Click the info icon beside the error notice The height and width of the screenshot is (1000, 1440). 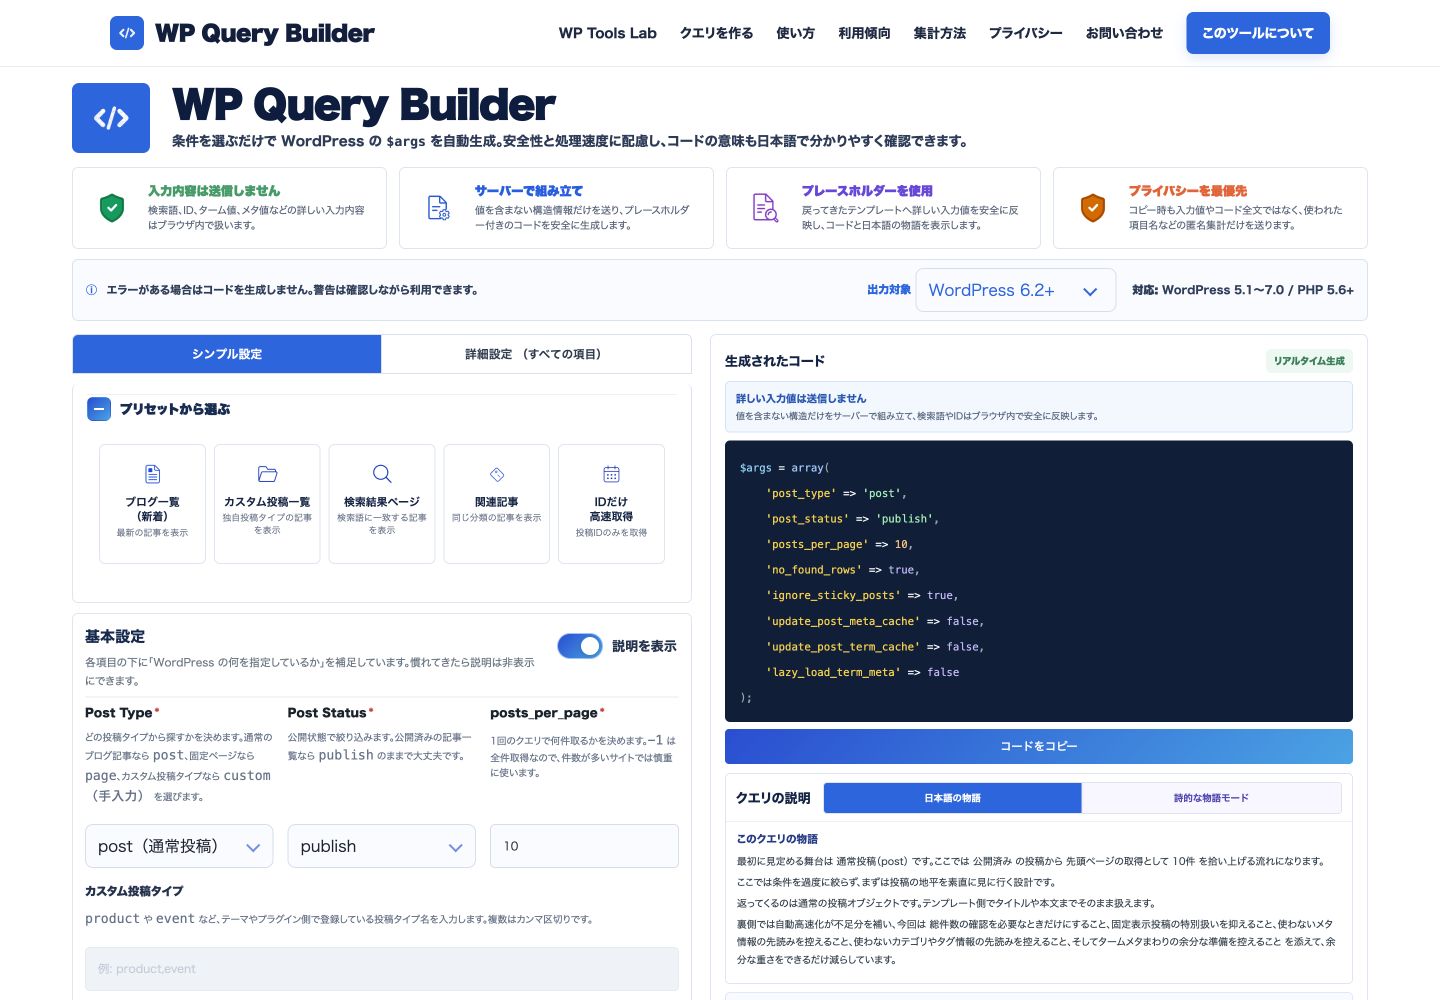tap(92, 290)
